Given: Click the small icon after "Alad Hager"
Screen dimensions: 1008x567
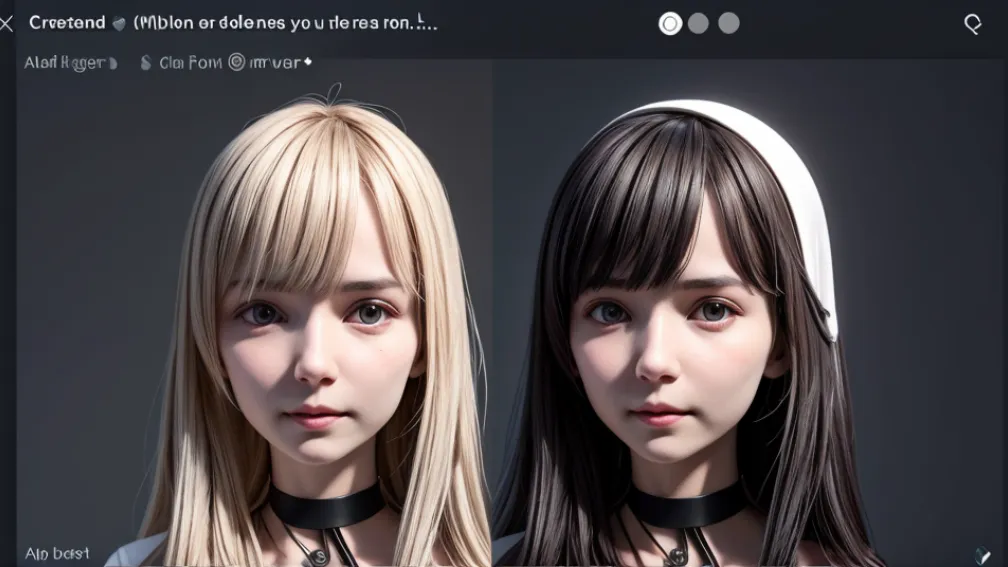Looking at the screenshot, I should click(112, 63).
